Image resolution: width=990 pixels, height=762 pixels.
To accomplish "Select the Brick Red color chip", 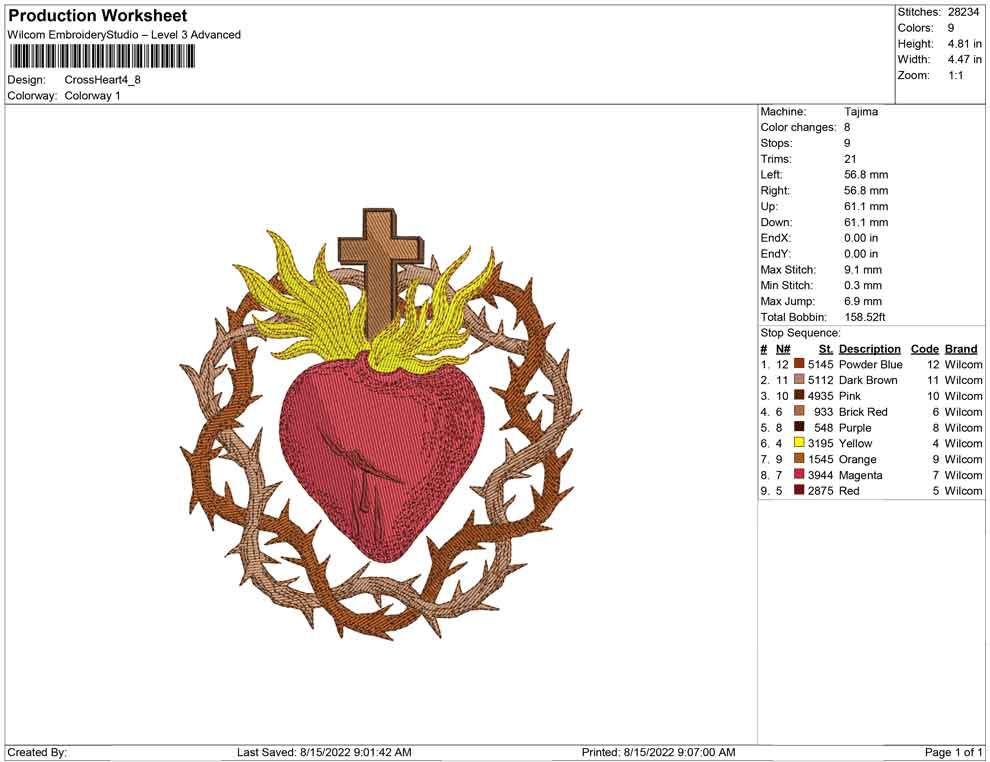I will tap(798, 411).
